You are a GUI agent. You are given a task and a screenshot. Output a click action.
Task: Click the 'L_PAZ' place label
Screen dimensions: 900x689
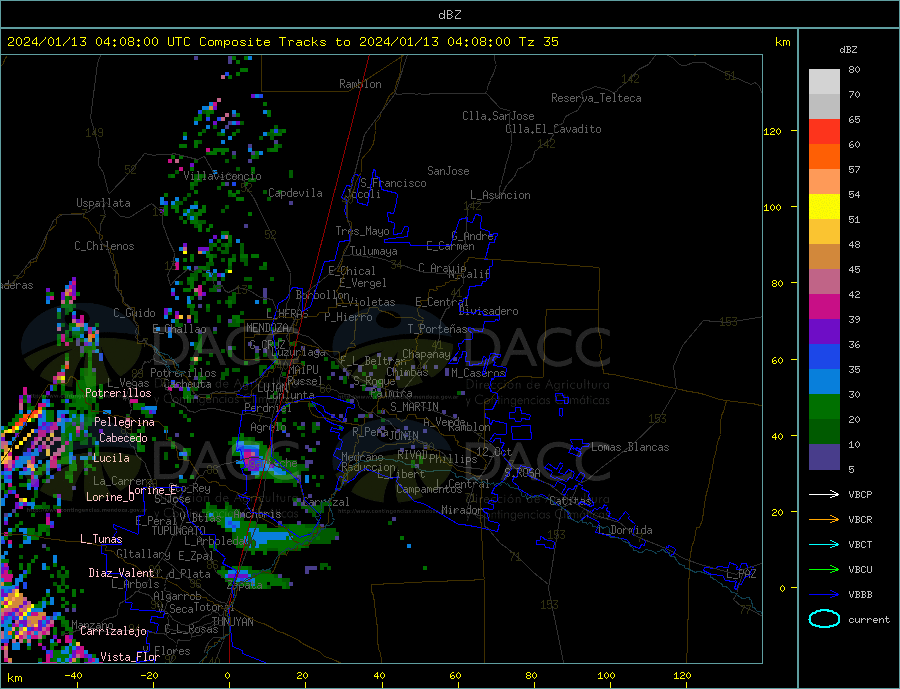tap(741, 574)
